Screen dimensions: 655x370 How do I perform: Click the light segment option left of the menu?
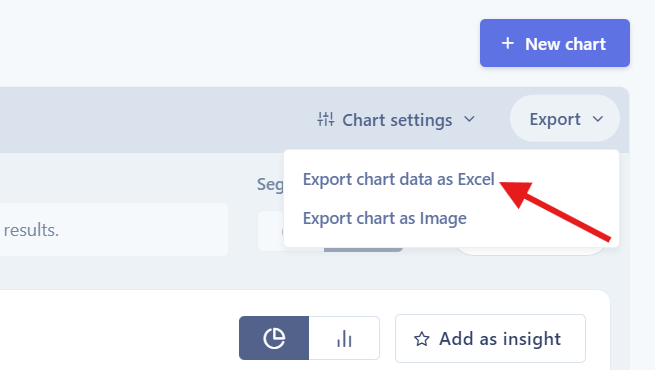click(x=271, y=231)
